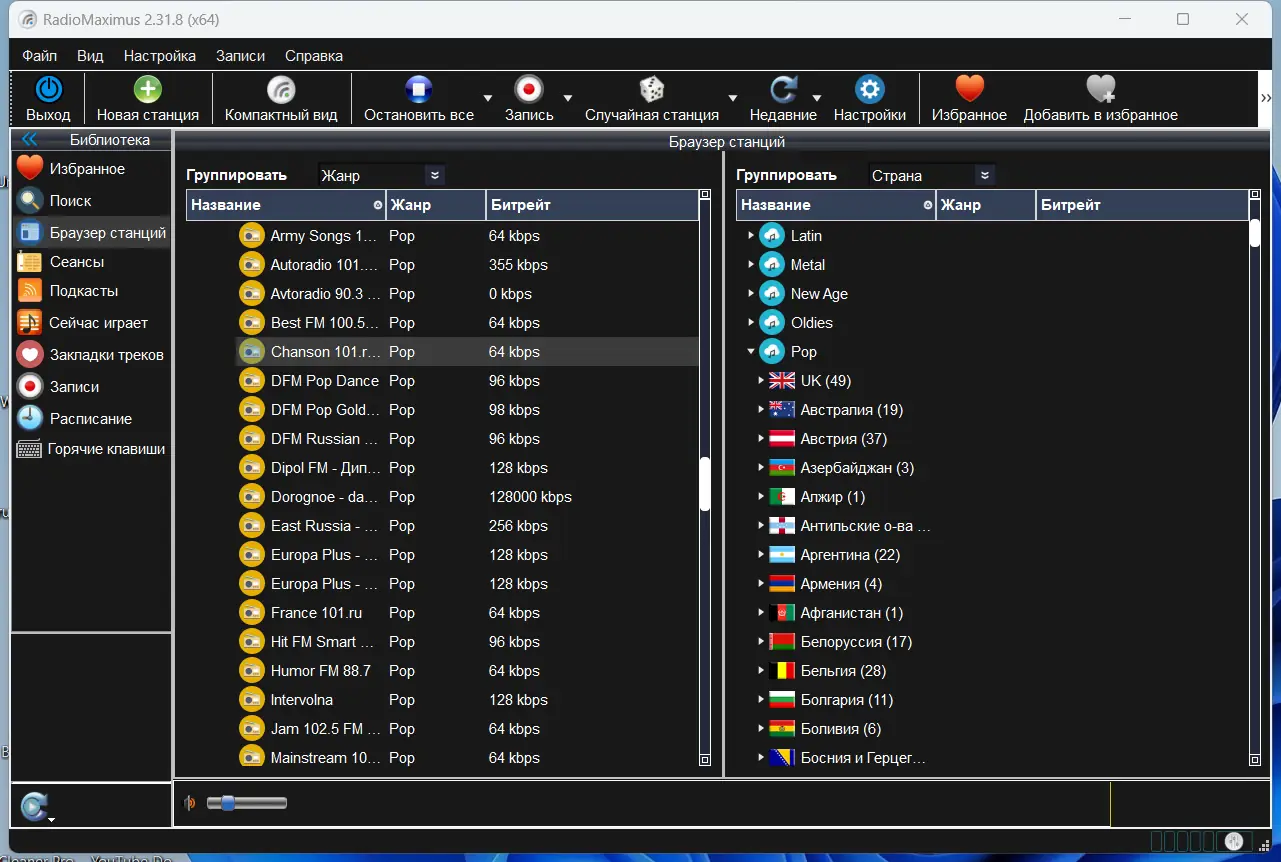This screenshot has height=862, width=1281.
Task: Click the Название header in the right panel
Action: click(x=836, y=205)
